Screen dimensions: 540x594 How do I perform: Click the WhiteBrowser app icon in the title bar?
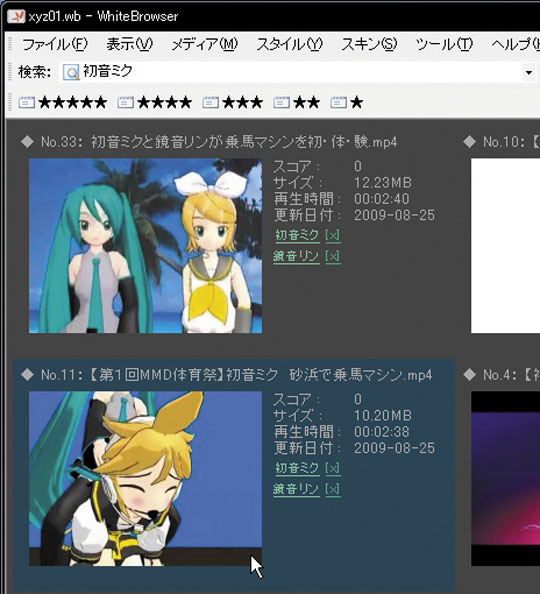pyautogui.click(x=16, y=16)
